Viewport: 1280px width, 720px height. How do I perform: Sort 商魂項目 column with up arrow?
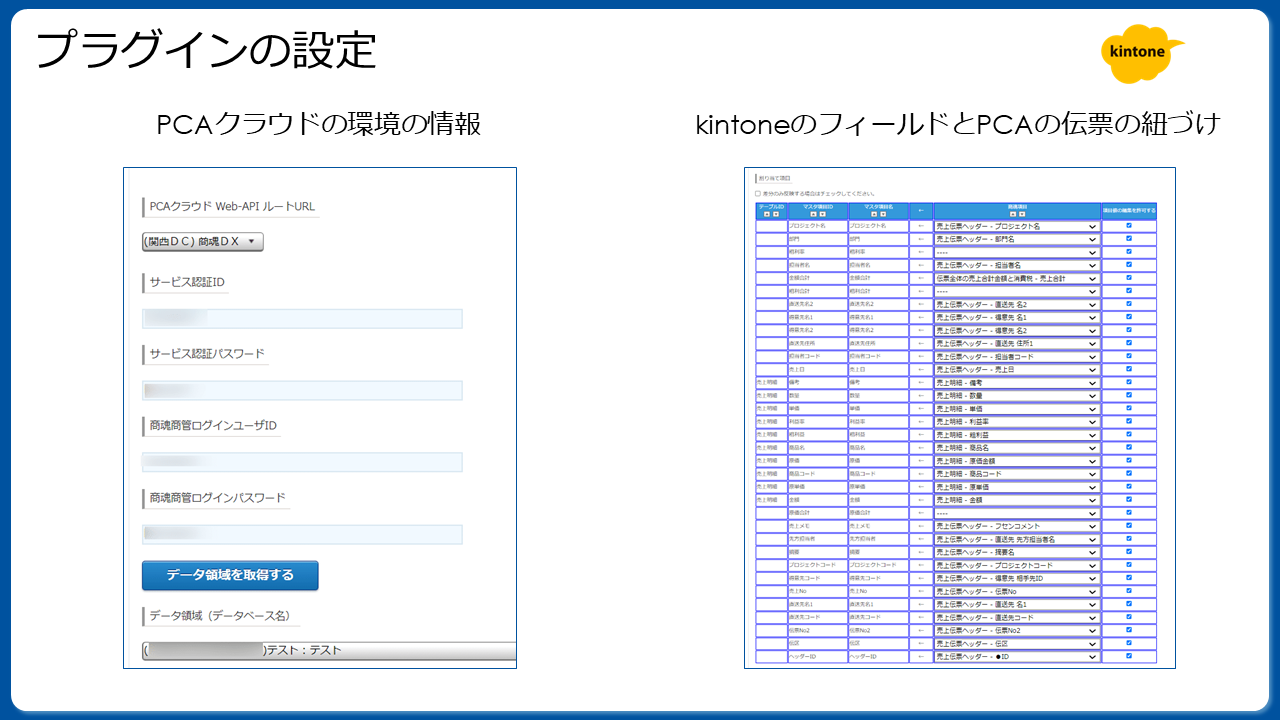click(x=1013, y=214)
